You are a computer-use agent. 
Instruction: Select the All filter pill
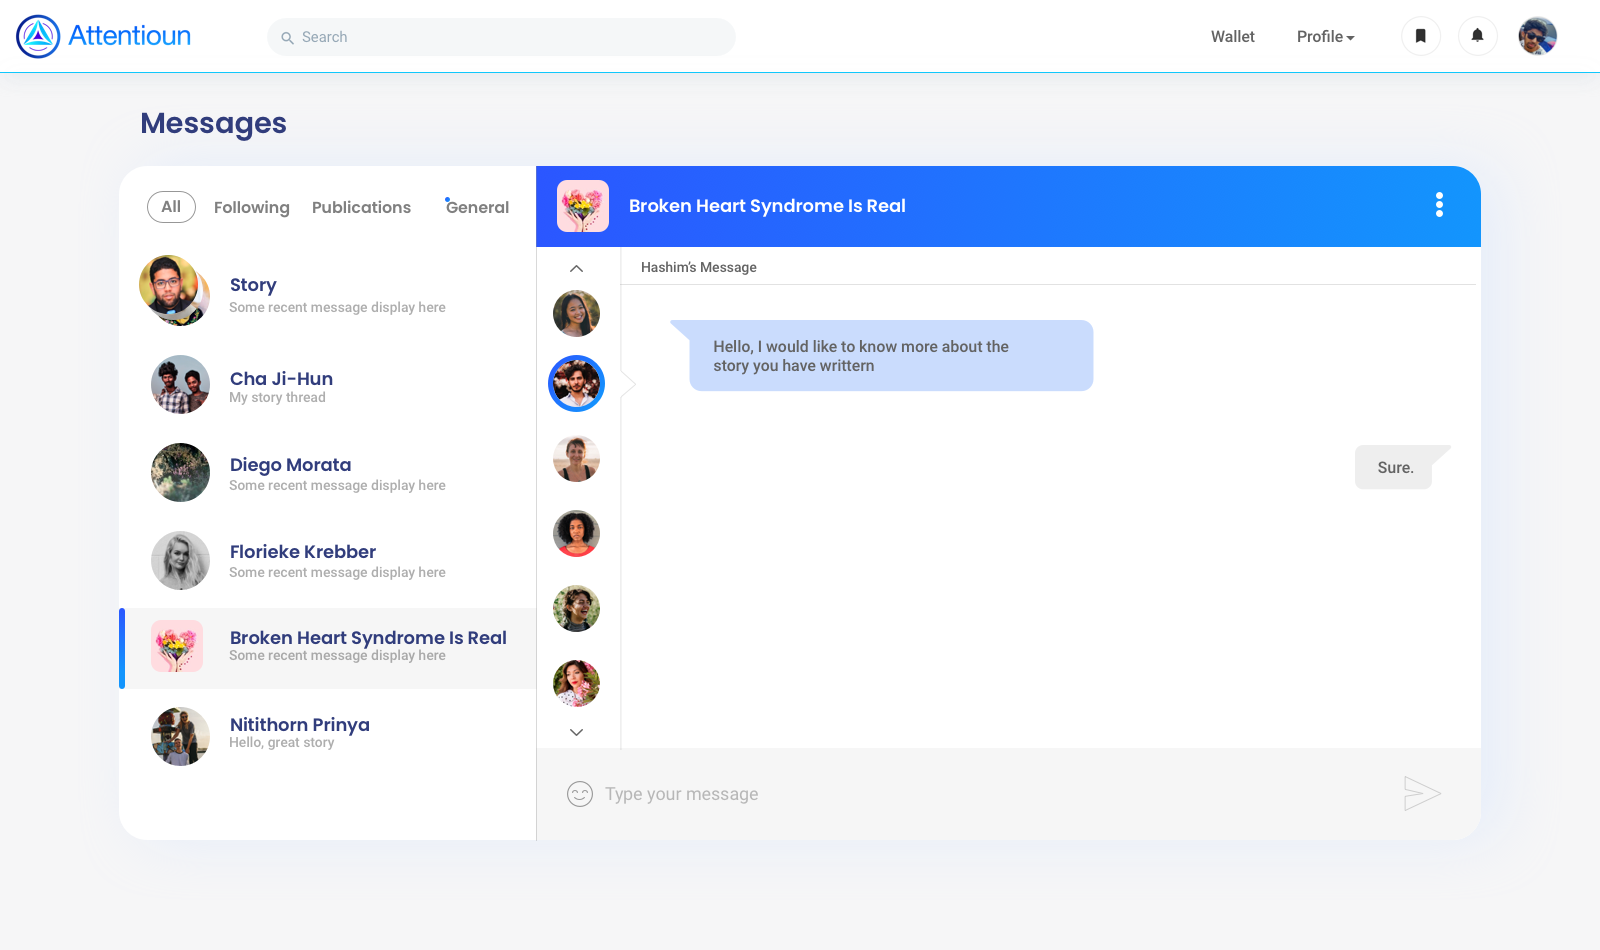click(171, 207)
